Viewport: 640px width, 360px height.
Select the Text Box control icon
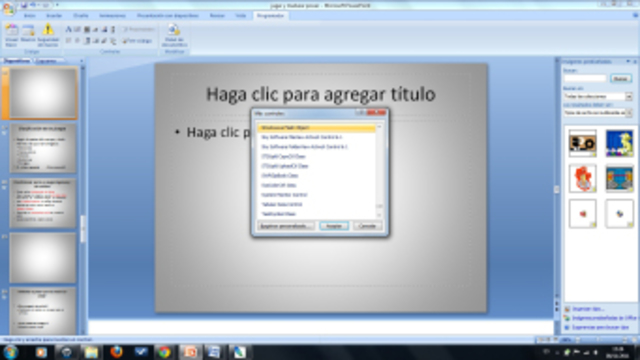78,29
